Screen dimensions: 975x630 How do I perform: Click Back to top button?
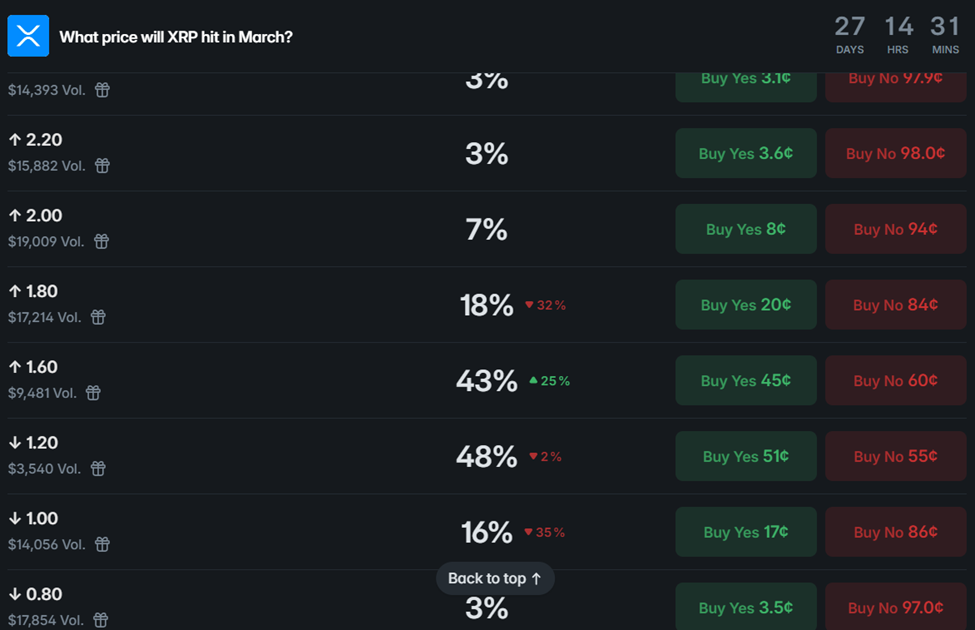pos(495,578)
